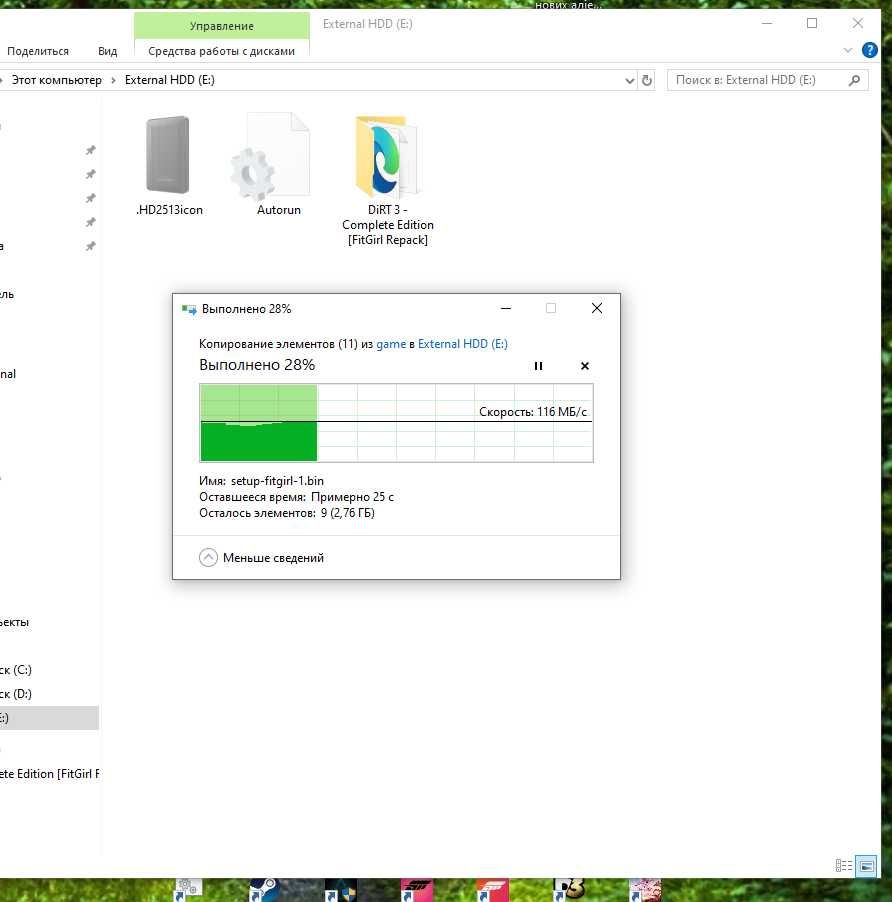
Task: Click gear settings shortcut on desktop
Action: (187, 890)
